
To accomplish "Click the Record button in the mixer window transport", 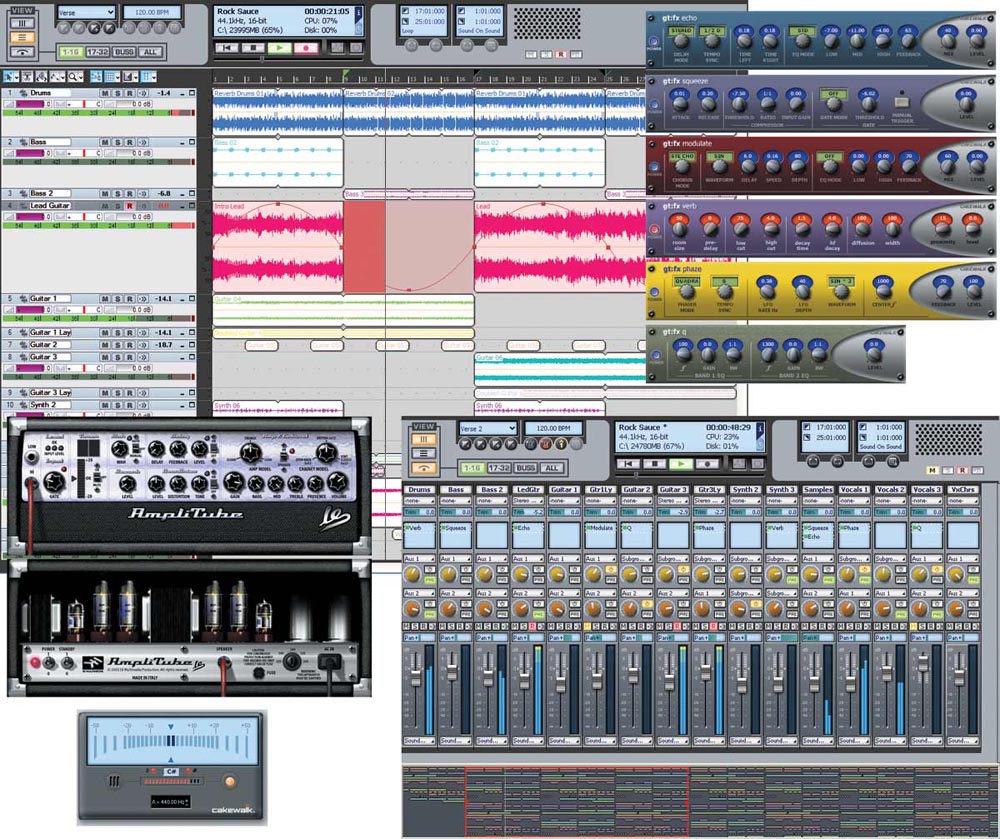I will (x=707, y=463).
